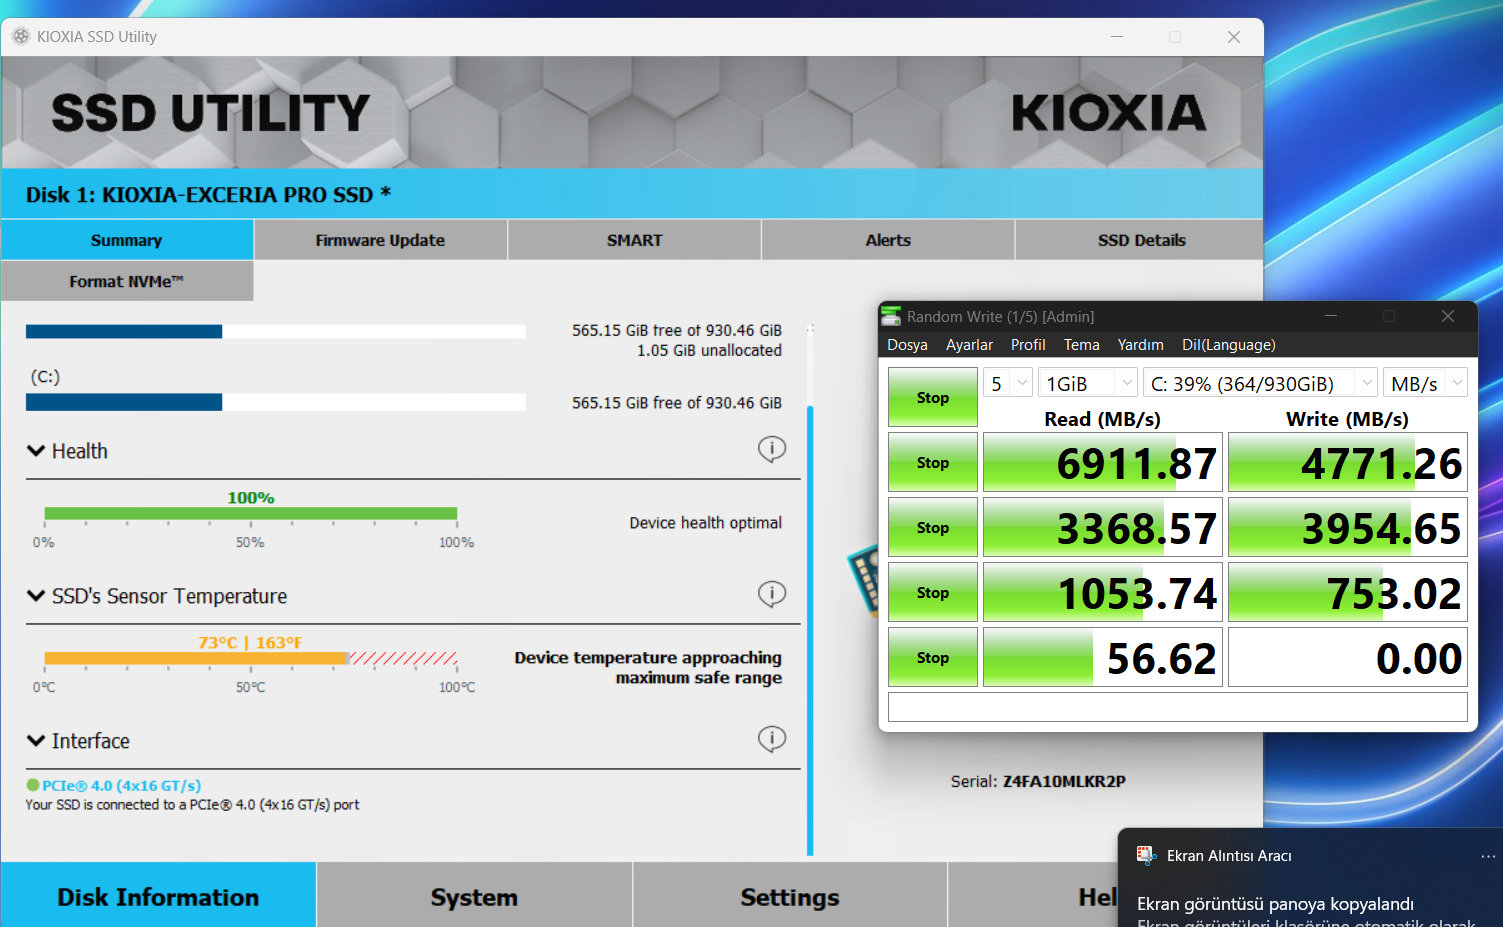Click the top Stop button beside the test count
1503x927 pixels.
tap(933, 397)
